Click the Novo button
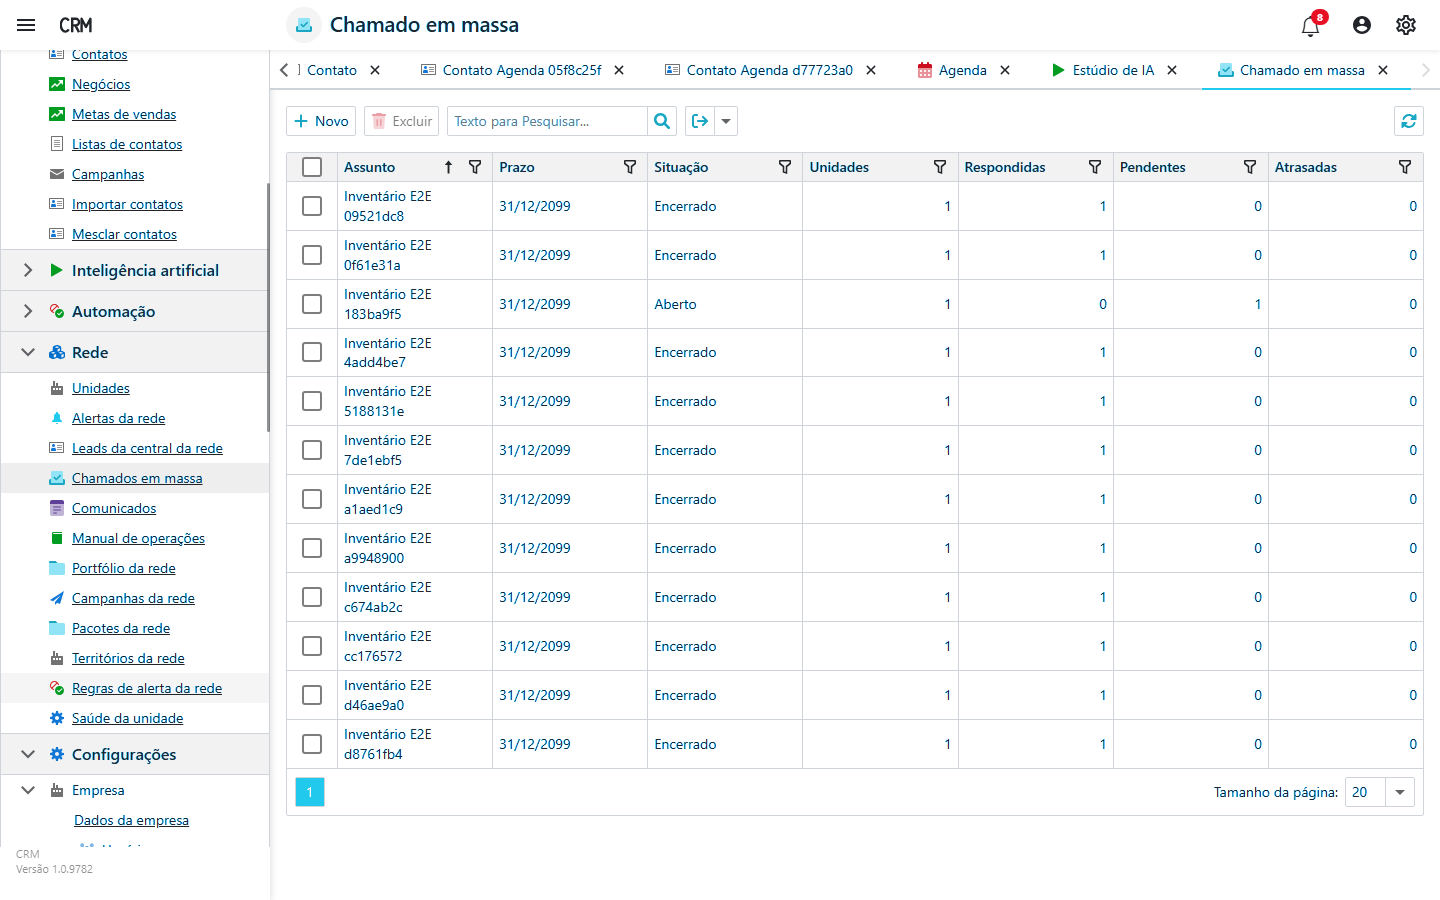Image resolution: width=1440 pixels, height=900 pixels. tap(321, 121)
